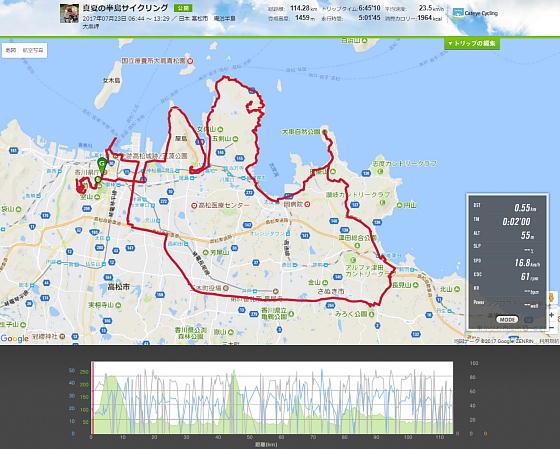Click the 高松市 city label on map
The image size is (560, 449).
tap(119, 286)
